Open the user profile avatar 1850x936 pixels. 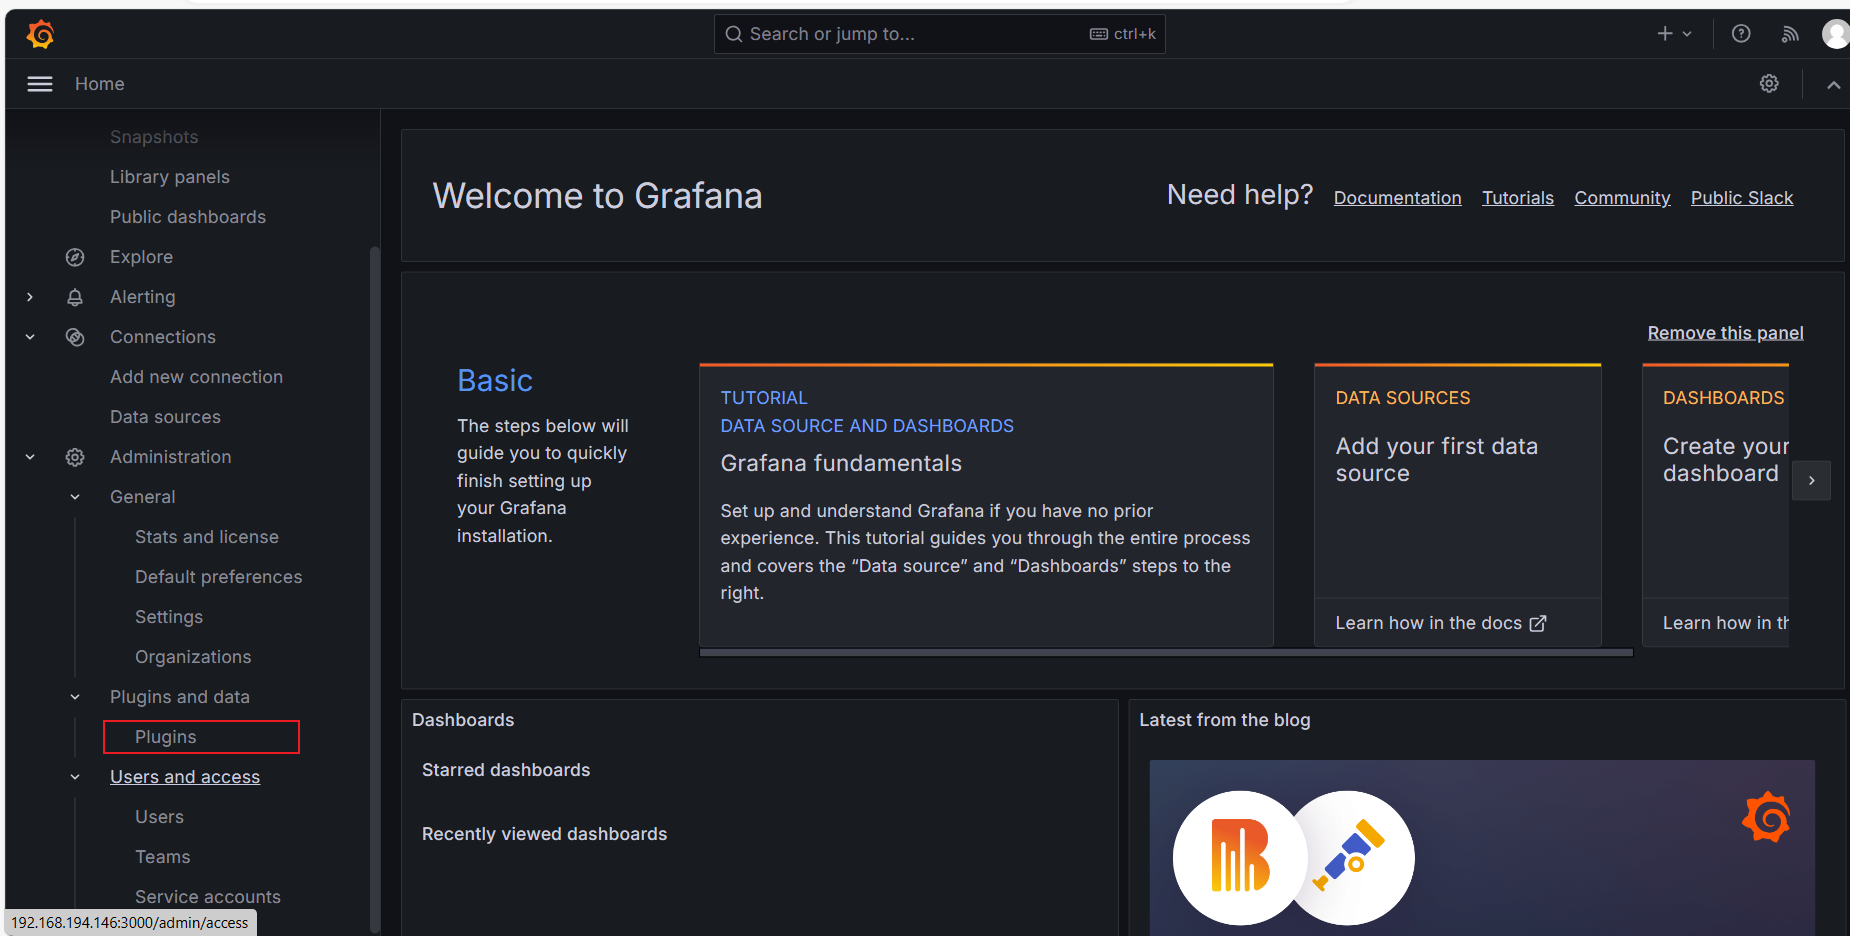[1836, 34]
